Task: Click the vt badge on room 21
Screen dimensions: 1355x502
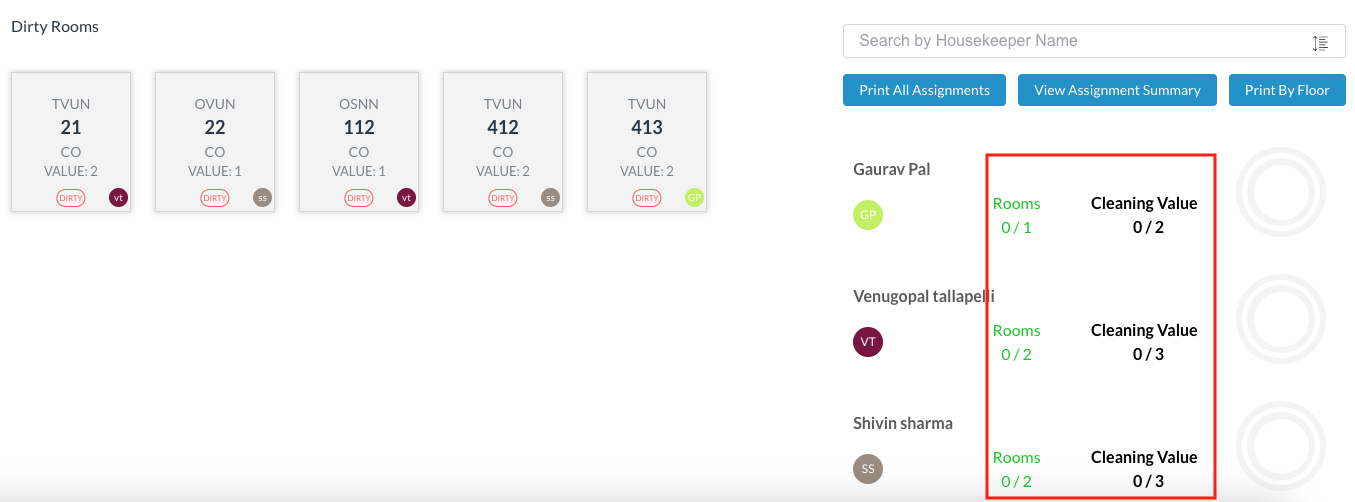Action: [118, 198]
